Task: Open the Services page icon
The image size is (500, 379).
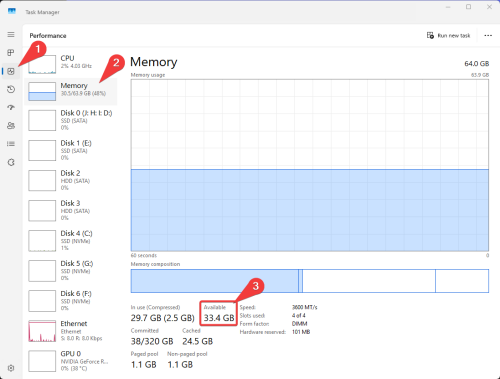Action: click(11, 162)
